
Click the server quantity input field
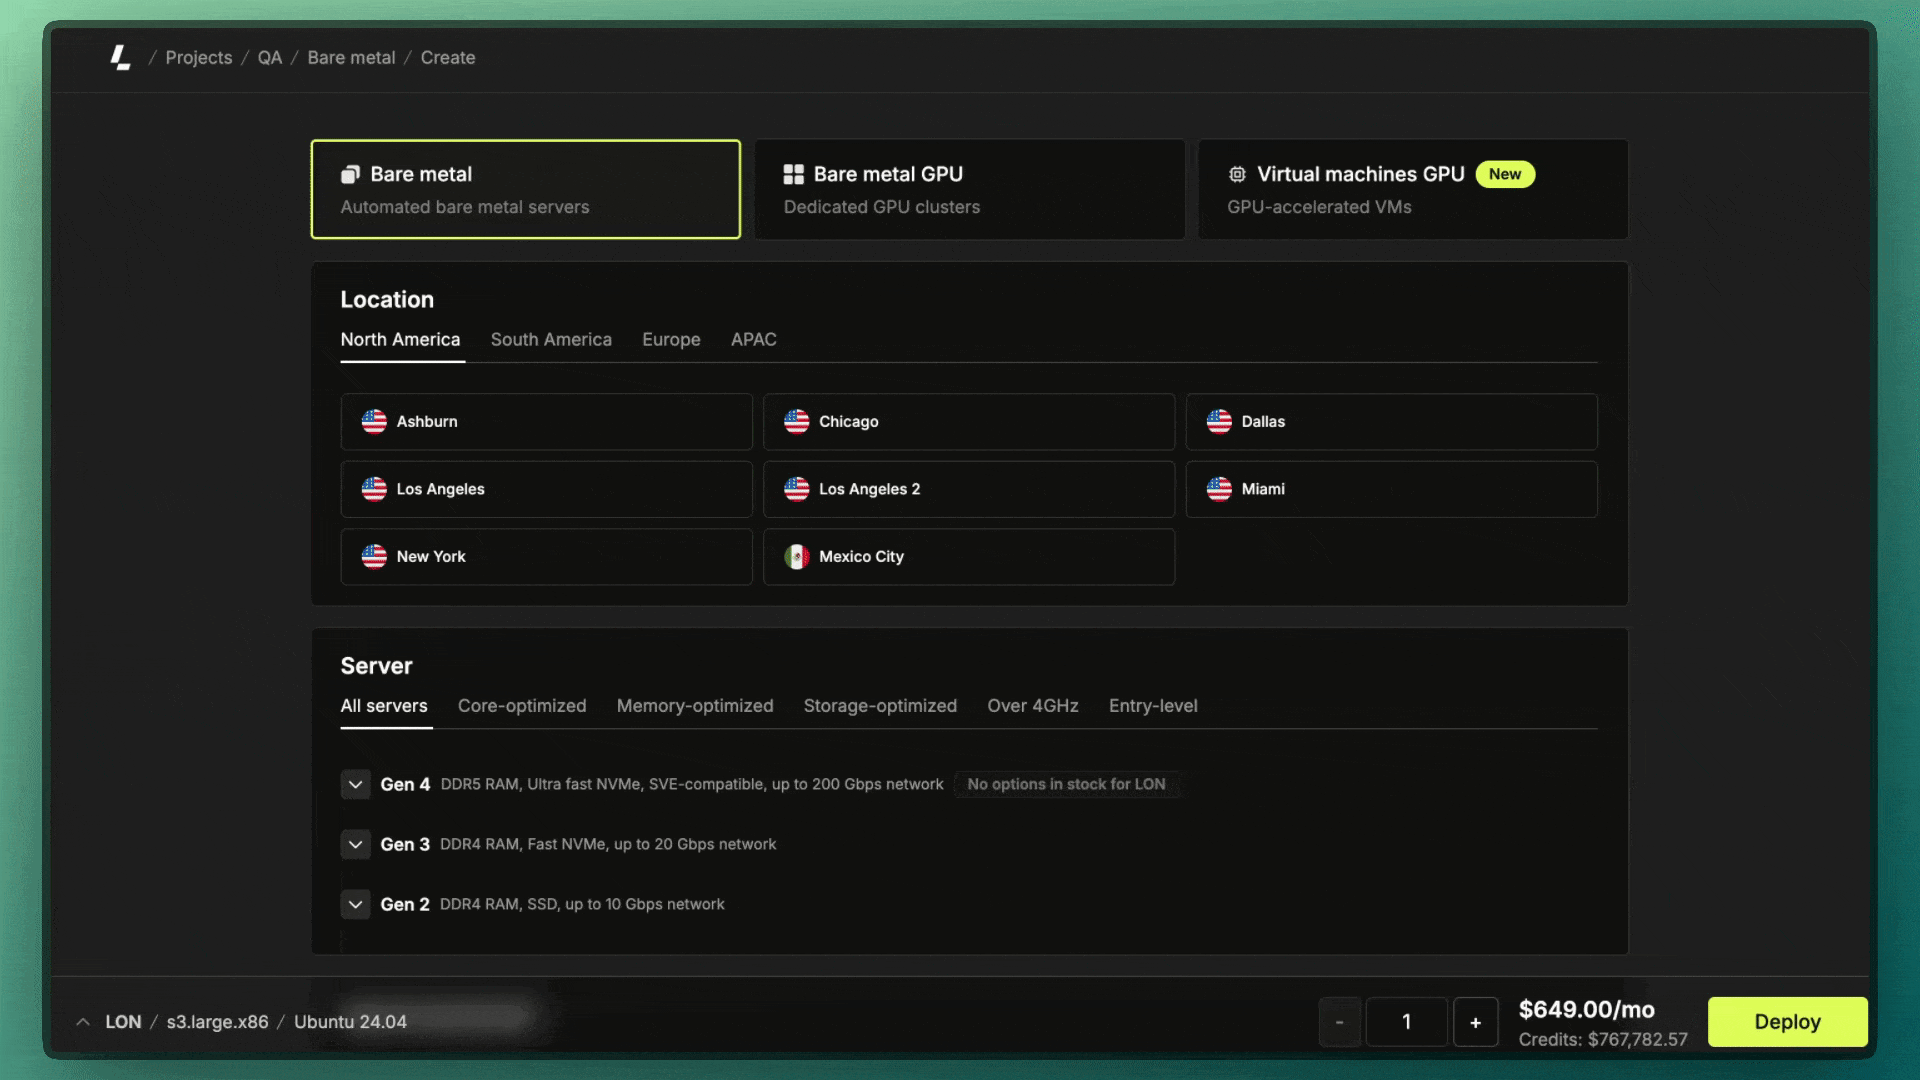pyautogui.click(x=1407, y=1022)
